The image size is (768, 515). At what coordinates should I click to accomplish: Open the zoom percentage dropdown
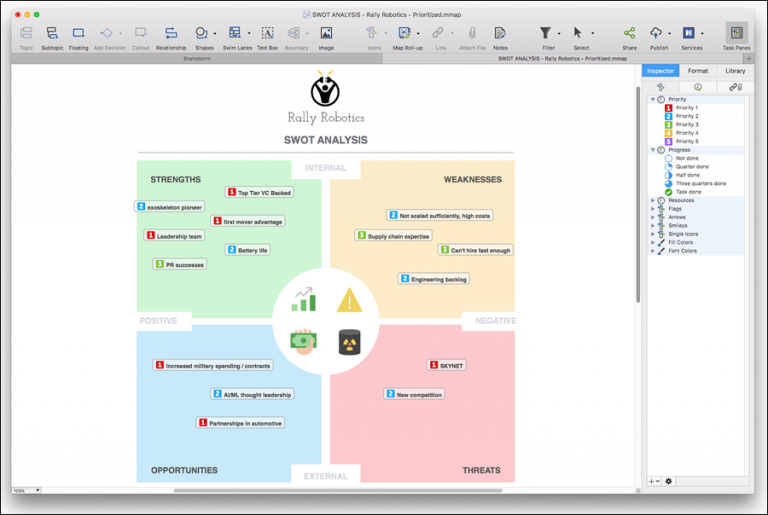[x=26, y=490]
